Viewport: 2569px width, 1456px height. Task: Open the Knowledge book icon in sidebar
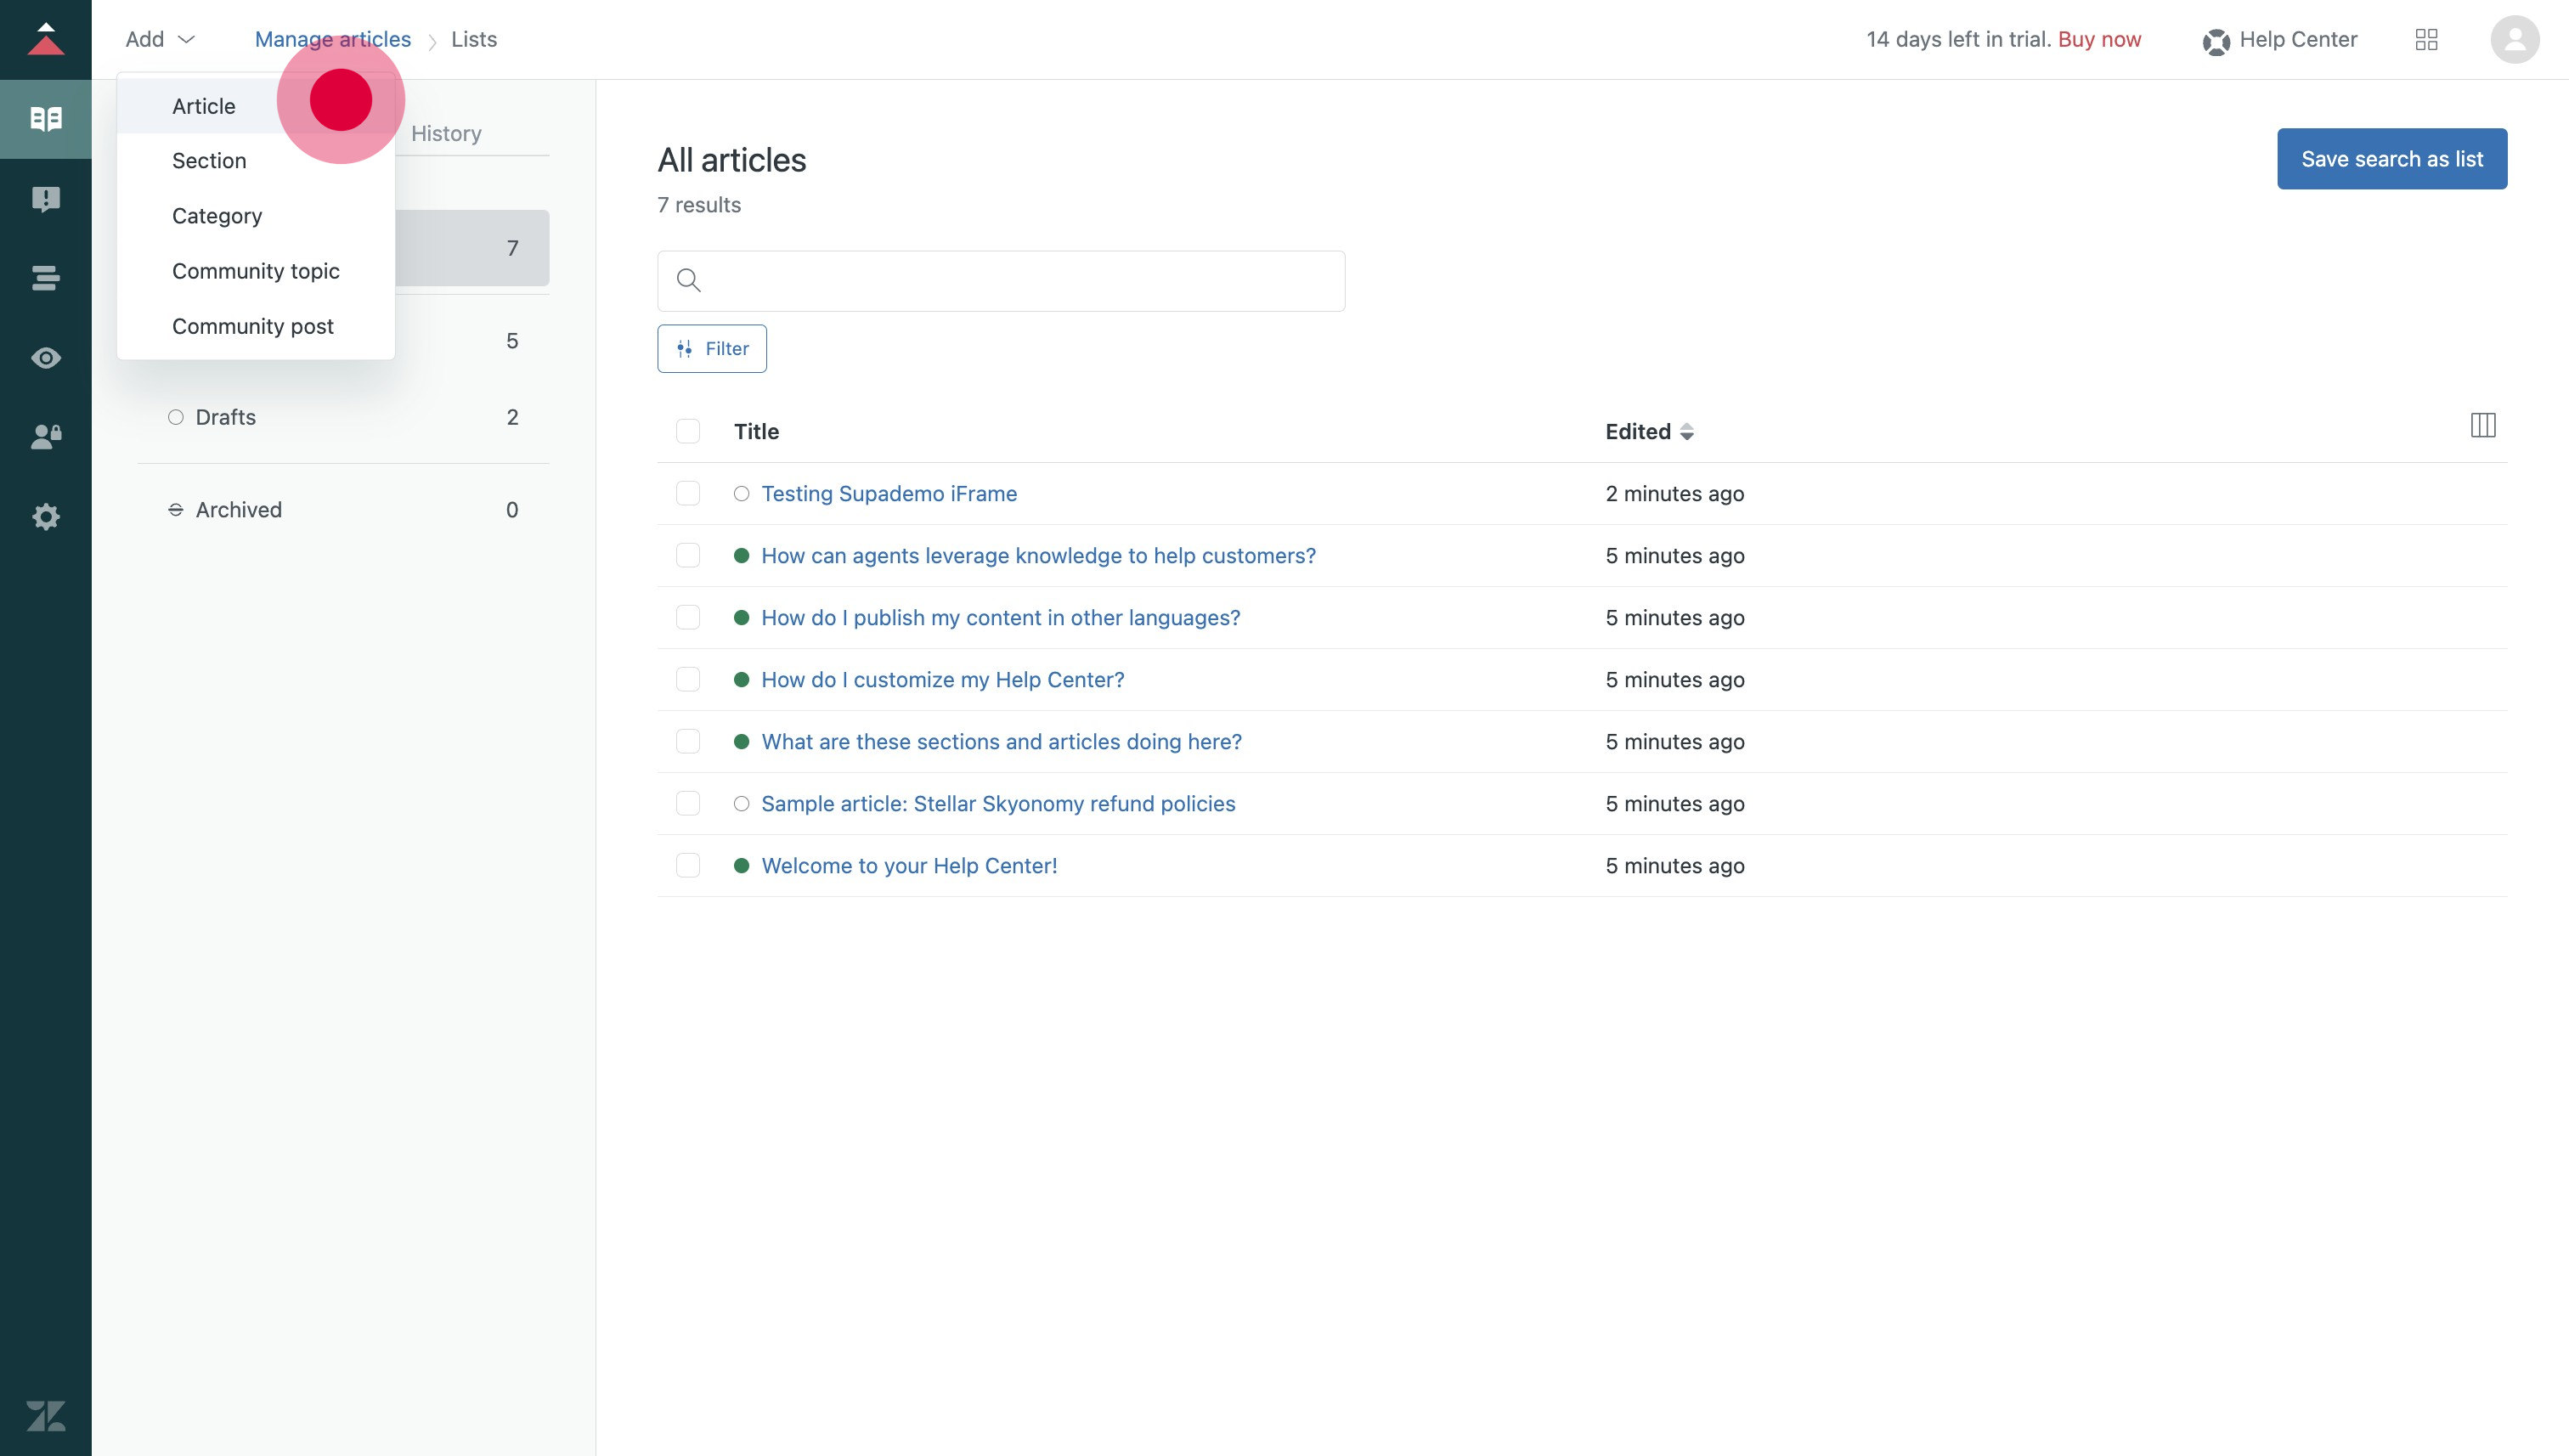45,119
